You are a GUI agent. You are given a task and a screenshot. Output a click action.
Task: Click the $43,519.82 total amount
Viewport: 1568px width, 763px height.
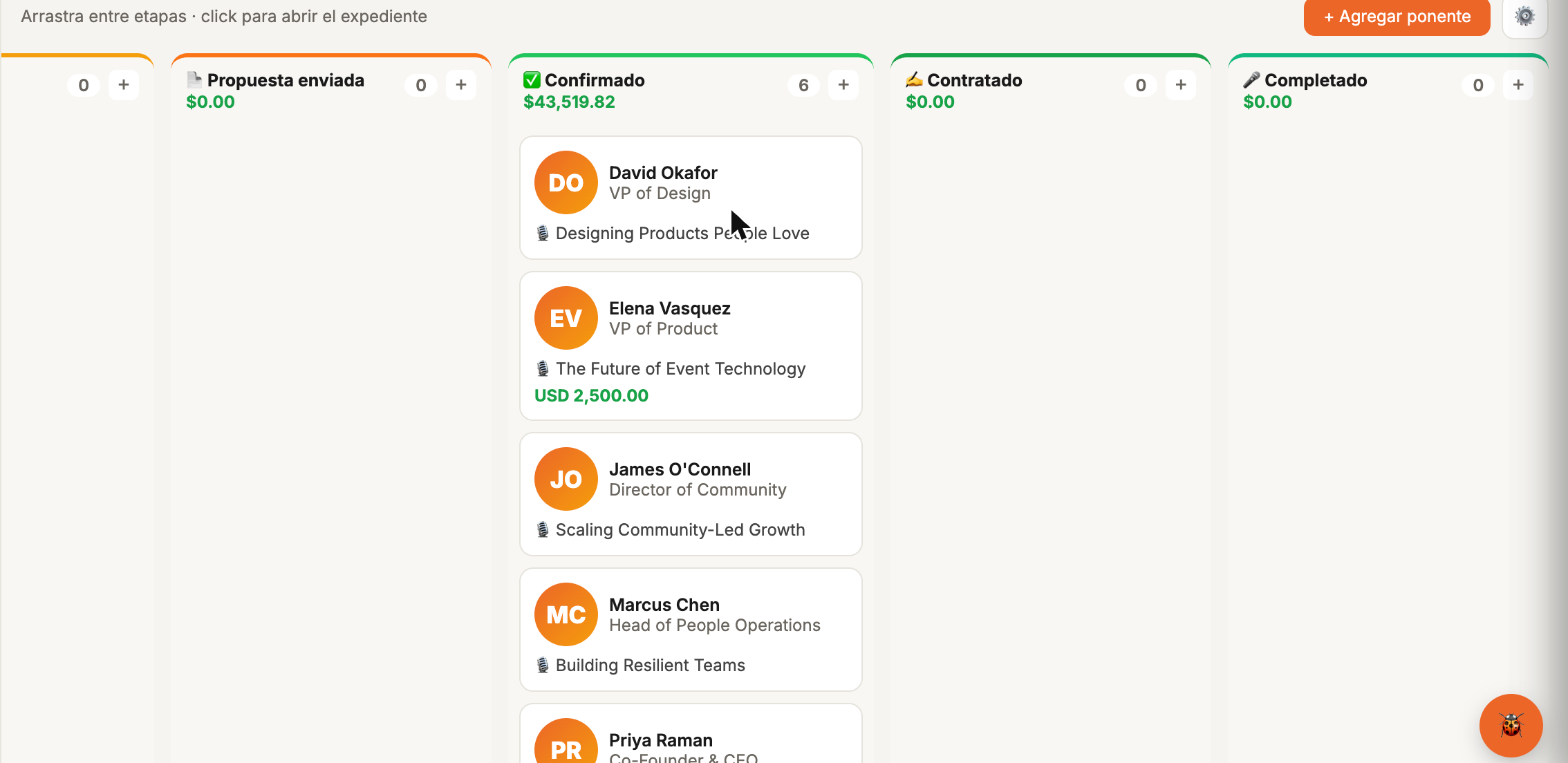tap(569, 102)
